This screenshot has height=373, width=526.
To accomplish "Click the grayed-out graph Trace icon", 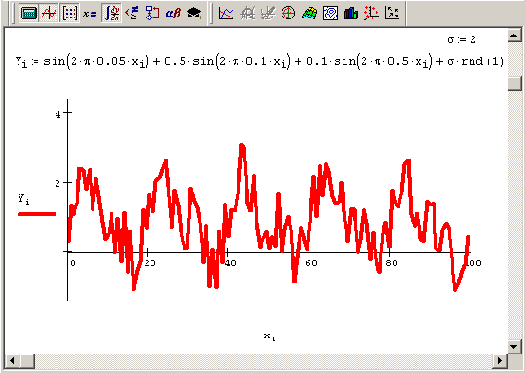I will pos(267,13).
